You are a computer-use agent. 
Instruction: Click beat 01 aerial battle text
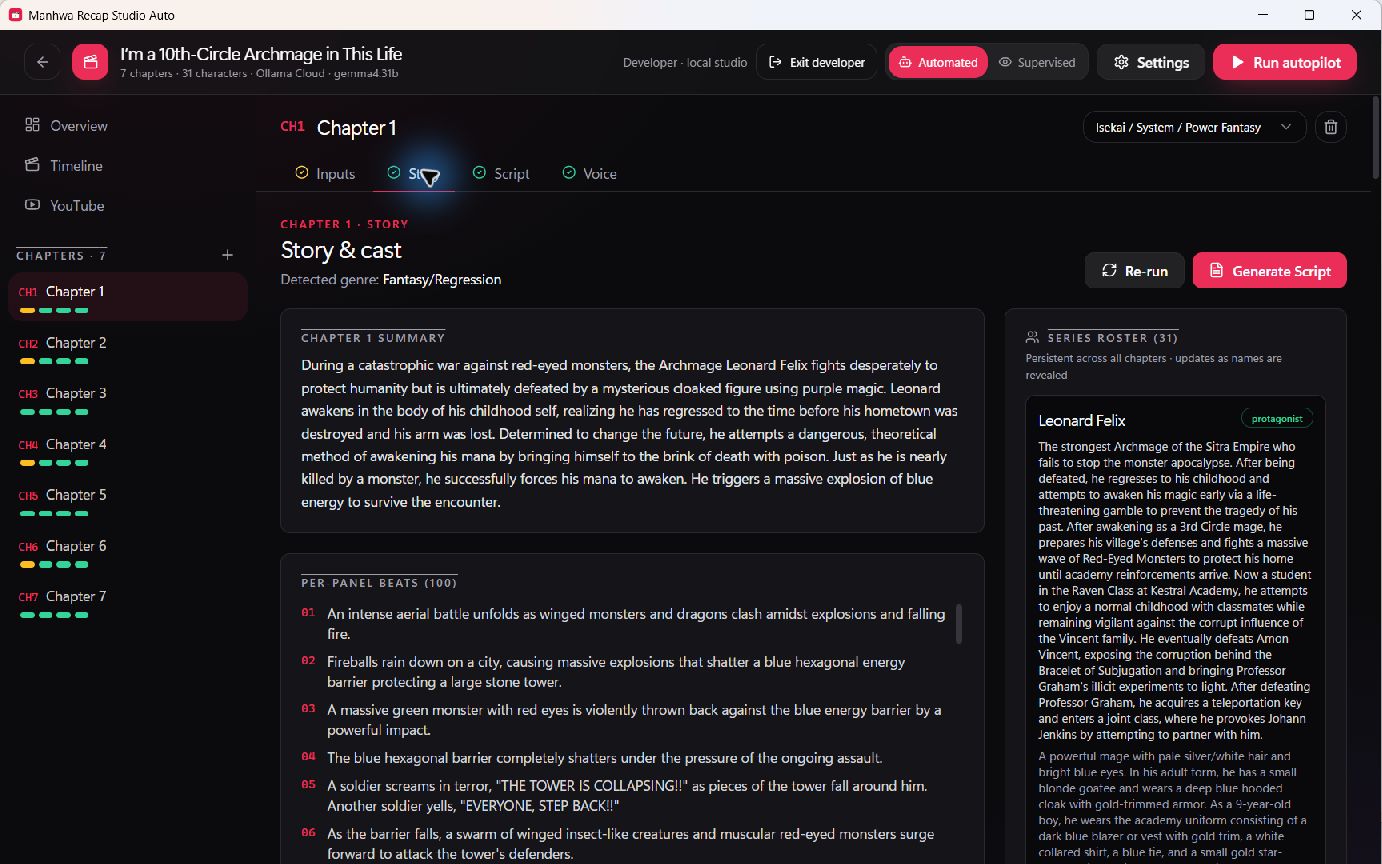pos(636,624)
